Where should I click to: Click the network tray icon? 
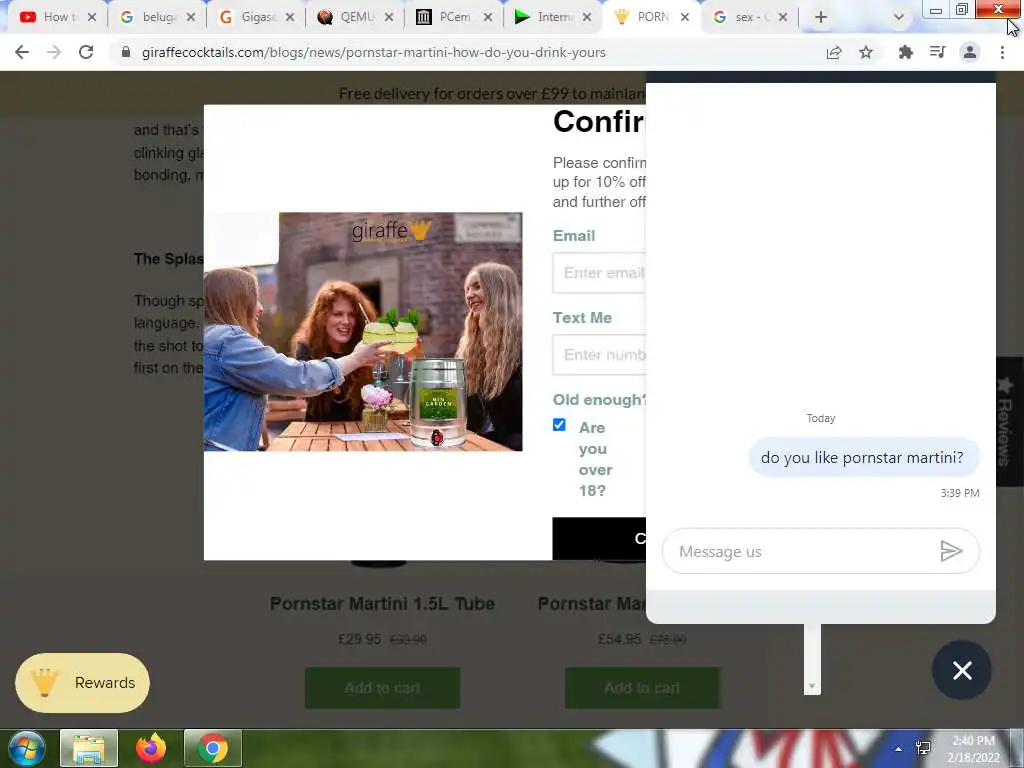[x=923, y=748]
